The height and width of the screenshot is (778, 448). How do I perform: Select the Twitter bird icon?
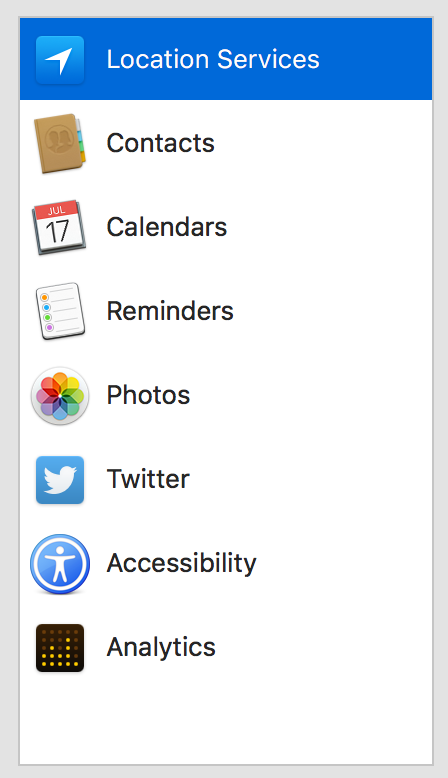(60, 480)
